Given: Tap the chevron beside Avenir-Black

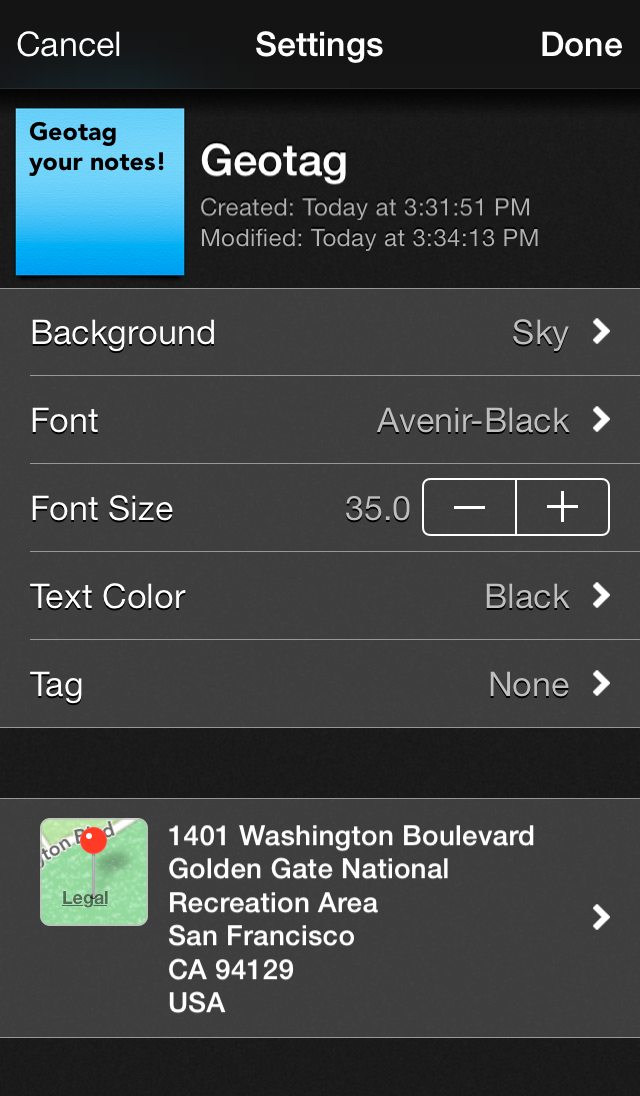Looking at the screenshot, I should [x=601, y=420].
